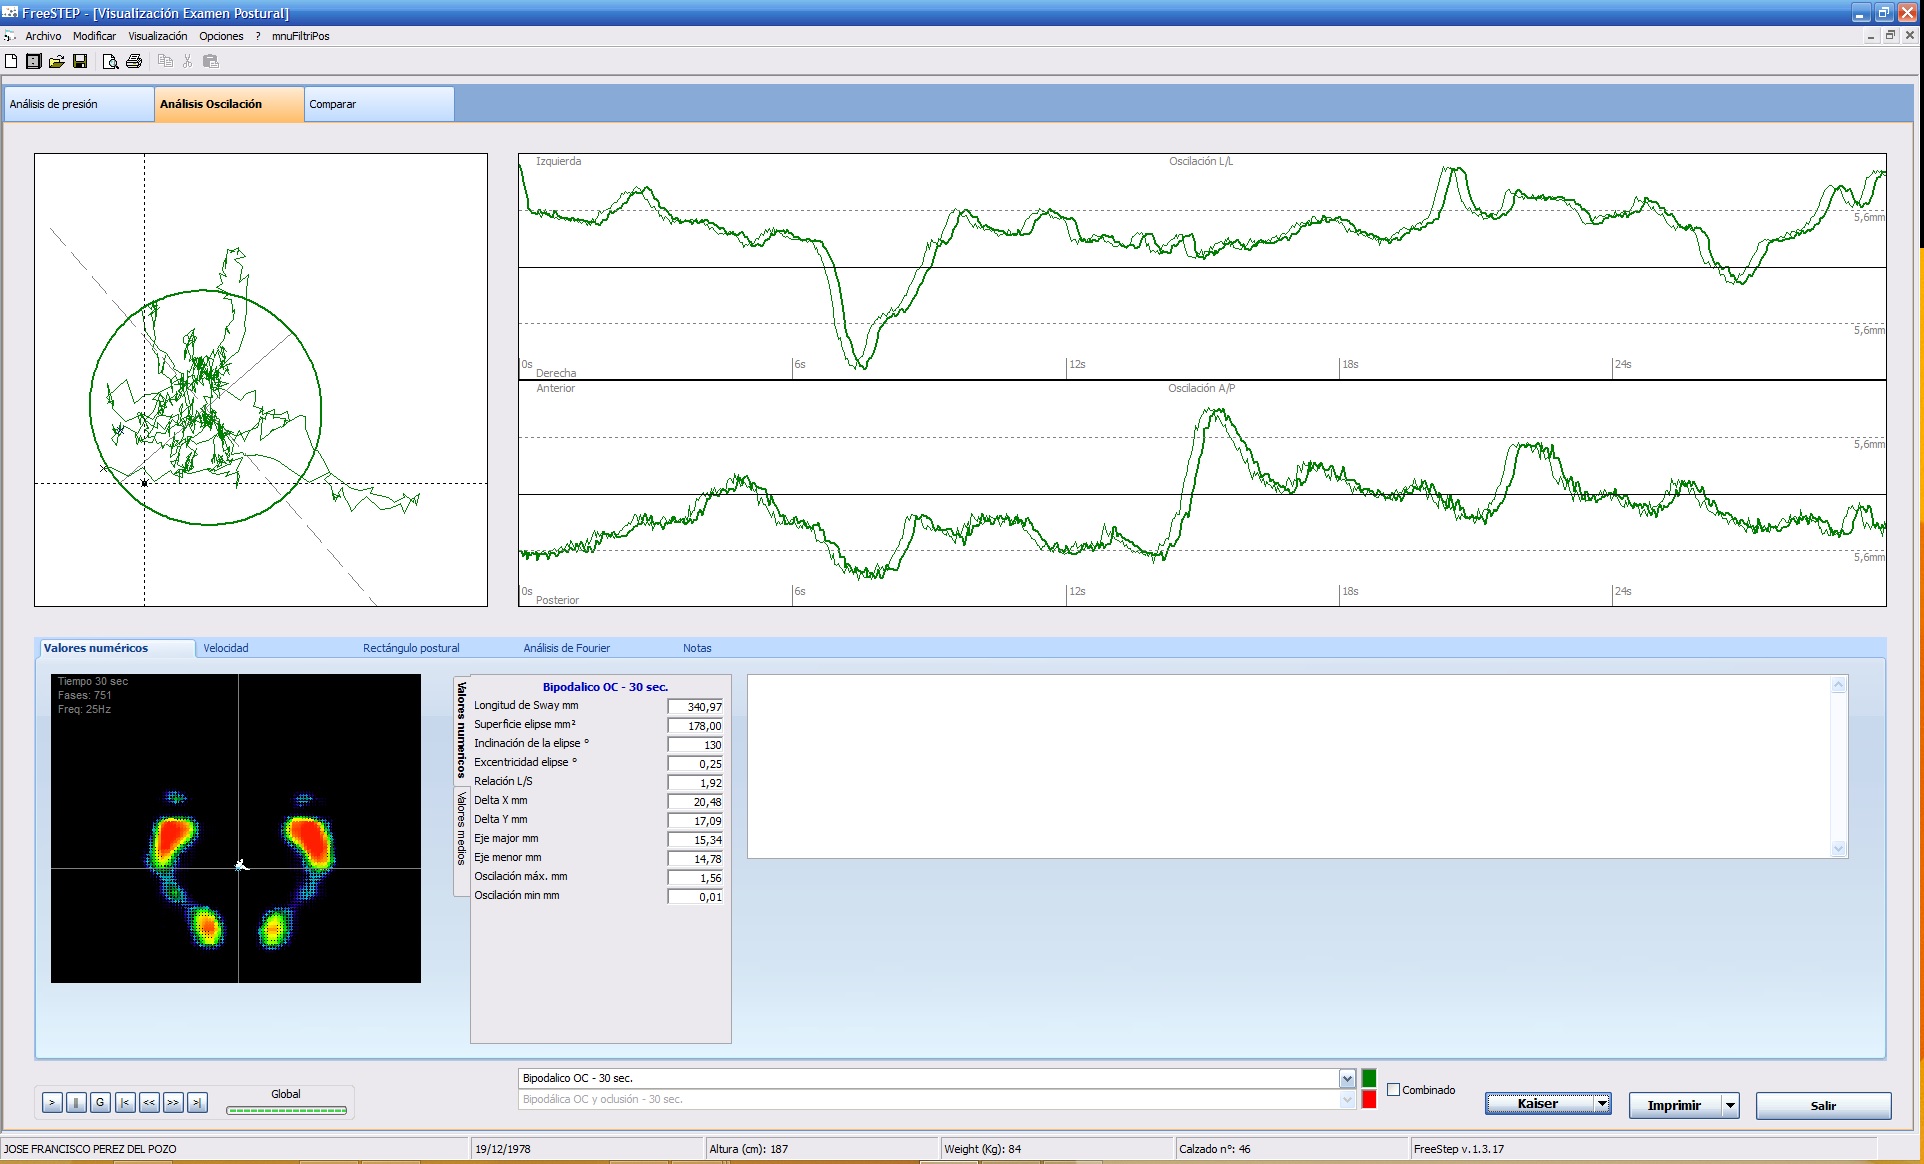Viewport: 1924px width, 1164px height.
Task: Click the Imprimir button
Action: coord(1675,1105)
